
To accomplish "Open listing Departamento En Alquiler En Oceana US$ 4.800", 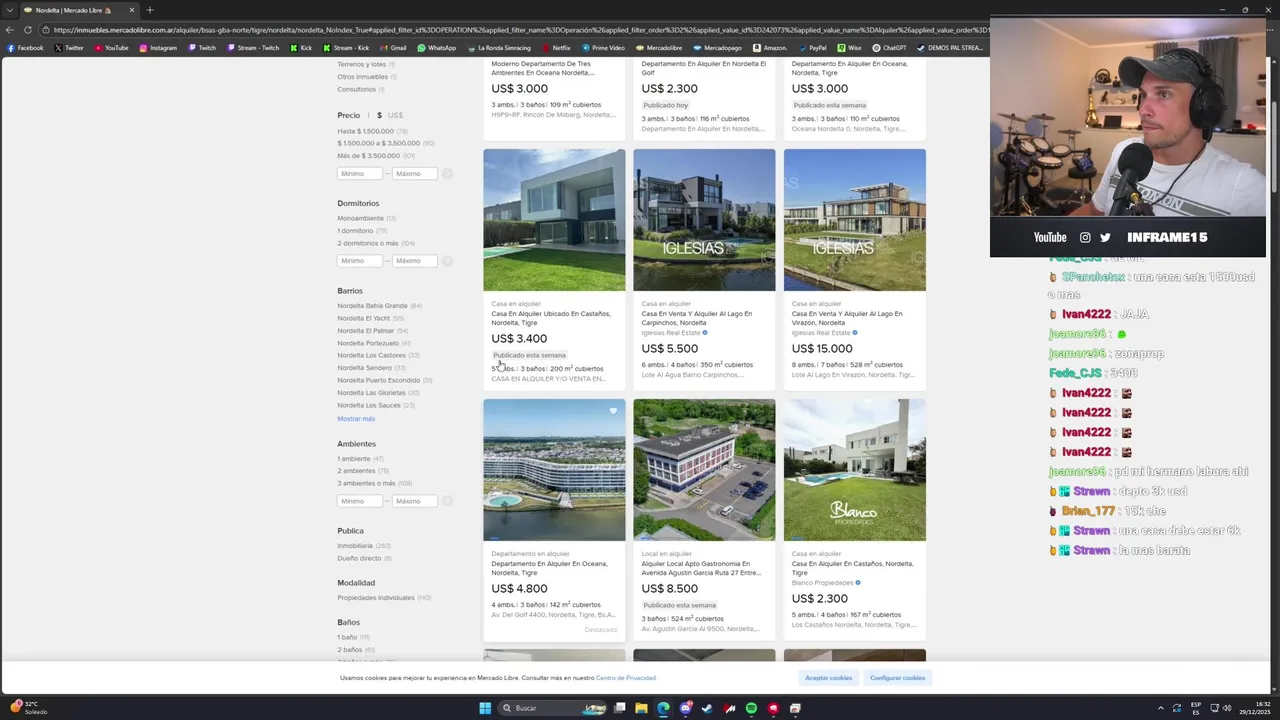I will (549, 568).
